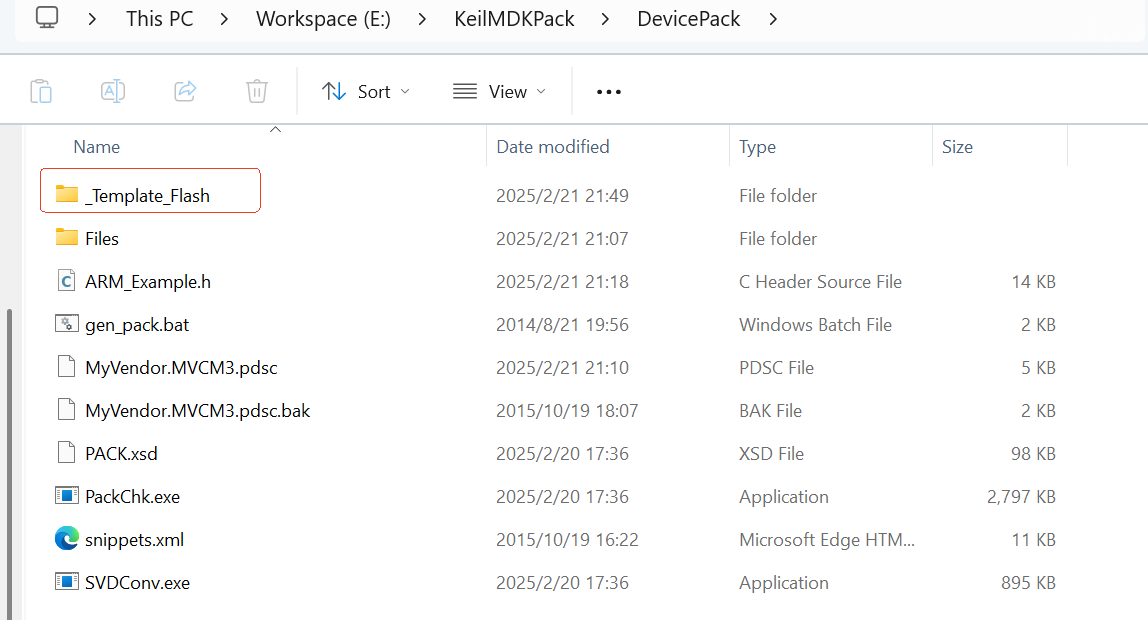Open the Sort dropdown menu

pyautogui.click(x=366, y=91)
